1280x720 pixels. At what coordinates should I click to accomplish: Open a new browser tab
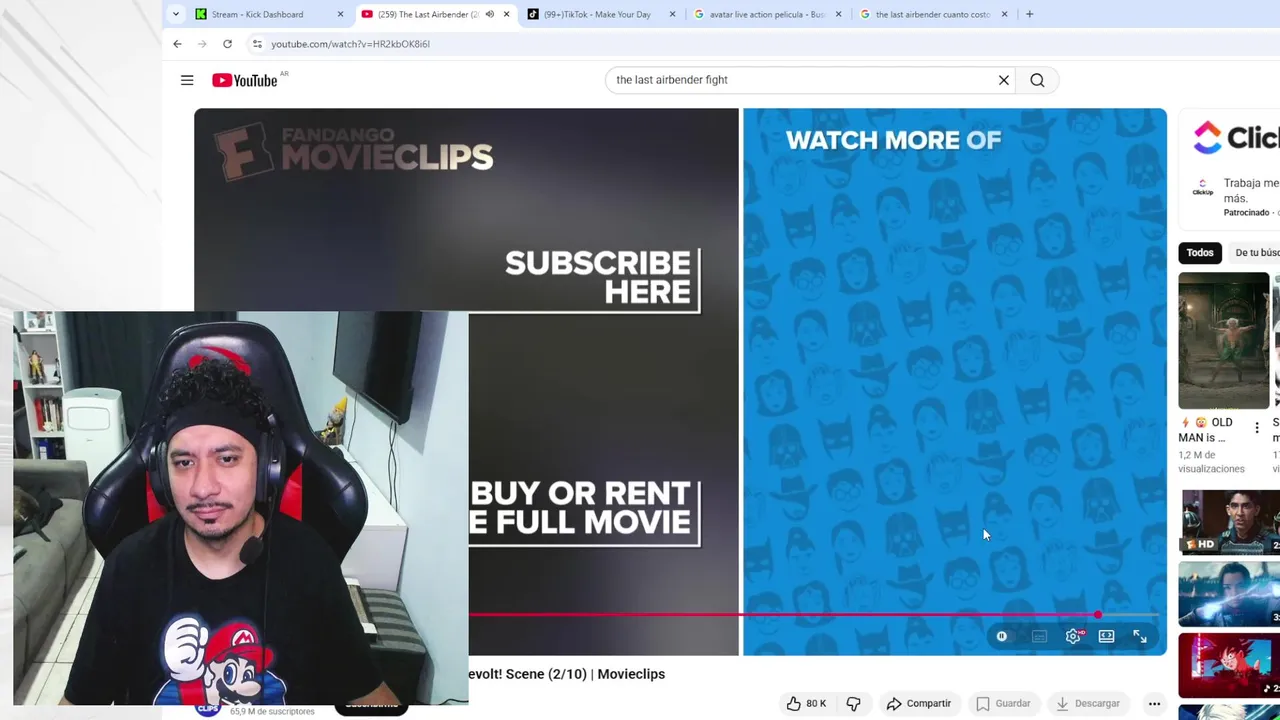pyautogui.click(x=1029, y=14)
